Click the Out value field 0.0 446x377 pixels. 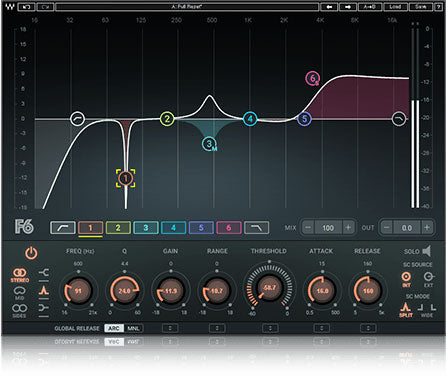(407, 228)
